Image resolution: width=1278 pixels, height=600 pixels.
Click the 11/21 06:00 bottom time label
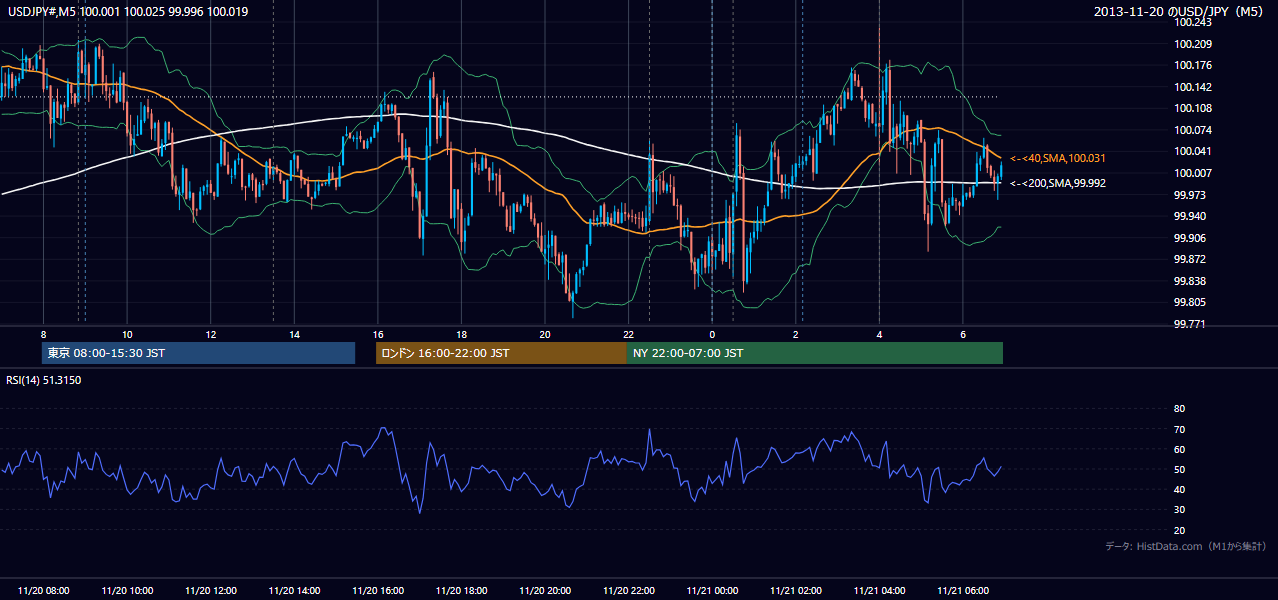click(x=962, y=591)
